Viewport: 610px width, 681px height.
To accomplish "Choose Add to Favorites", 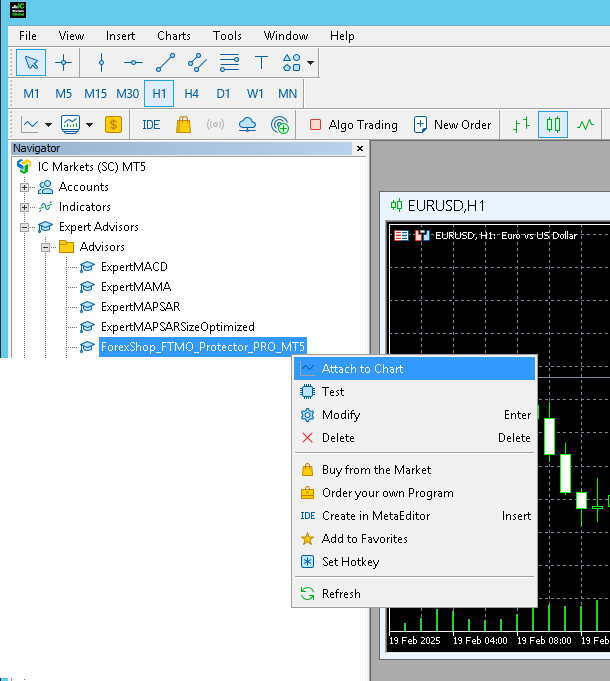I will point(415,539).
